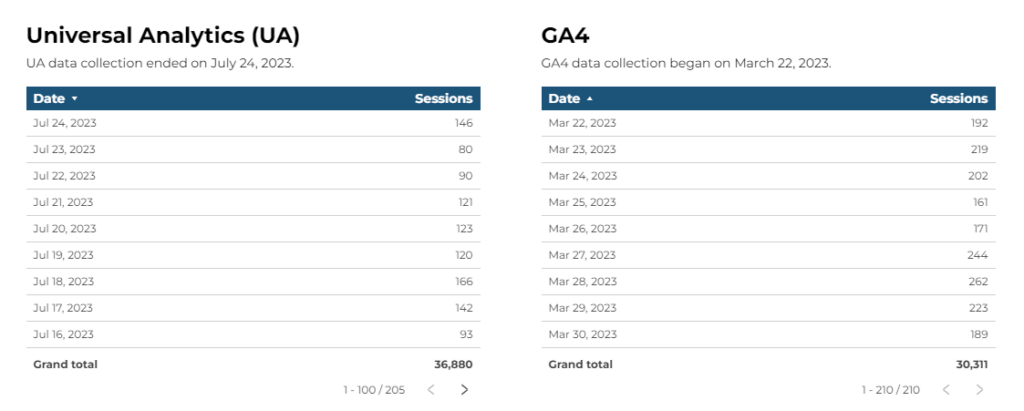Click the 30,311 grand total value
Screen dimensions: 1024x411
(x=971, y=365)
